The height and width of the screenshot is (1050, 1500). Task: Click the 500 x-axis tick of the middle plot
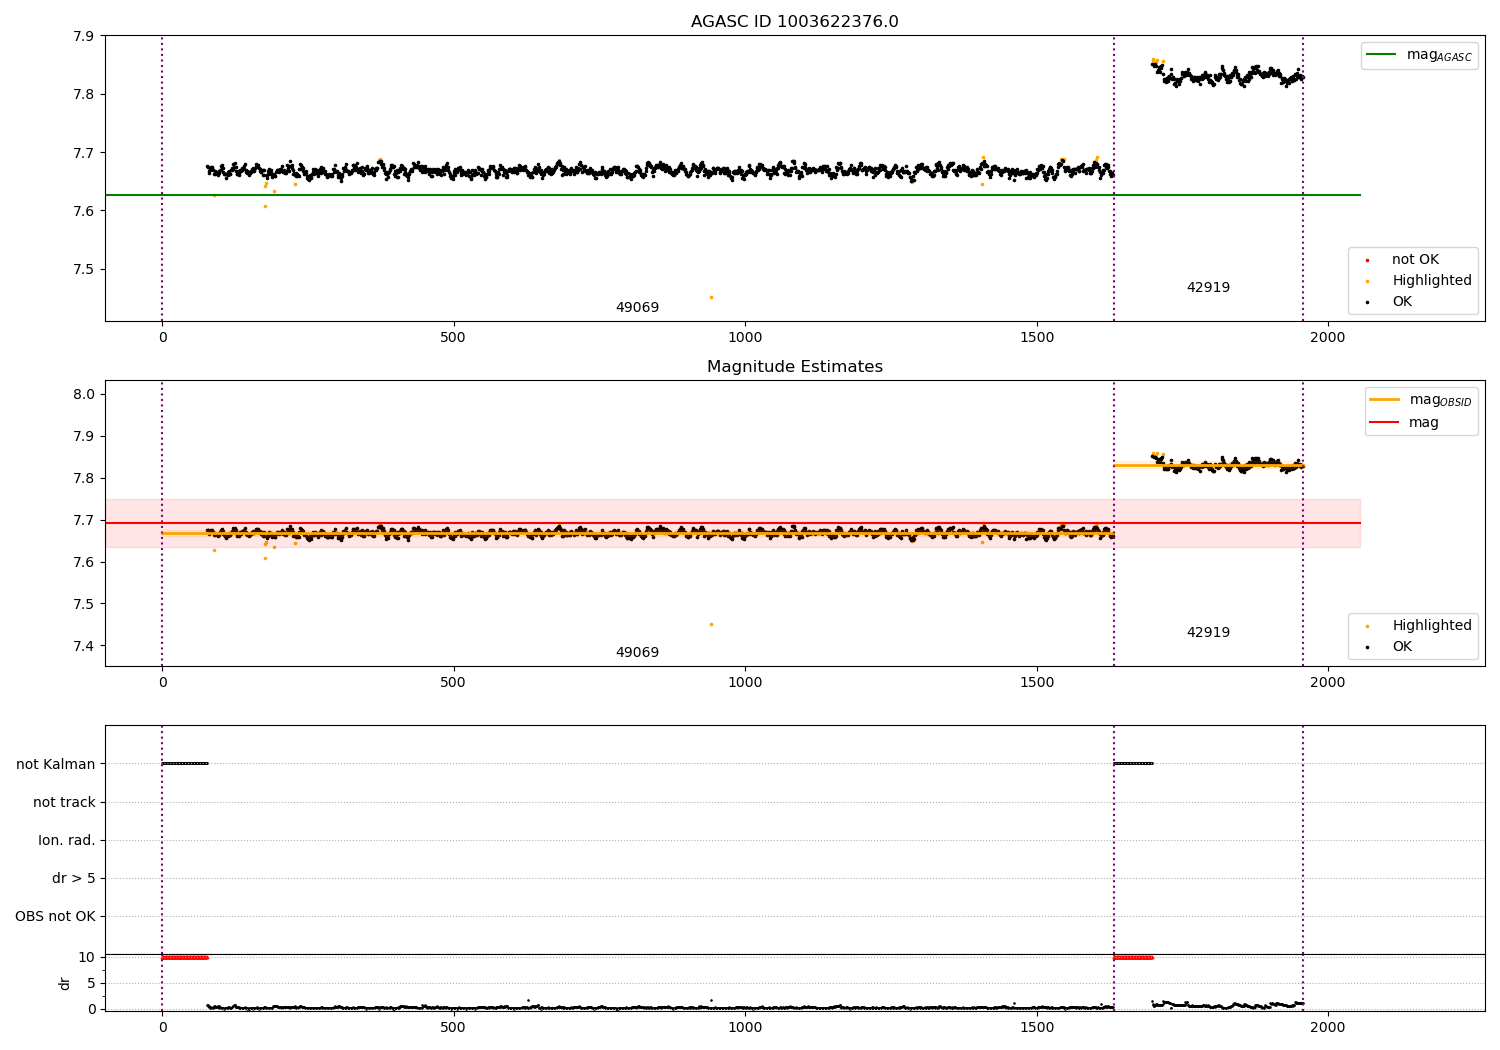coord(453,682)
